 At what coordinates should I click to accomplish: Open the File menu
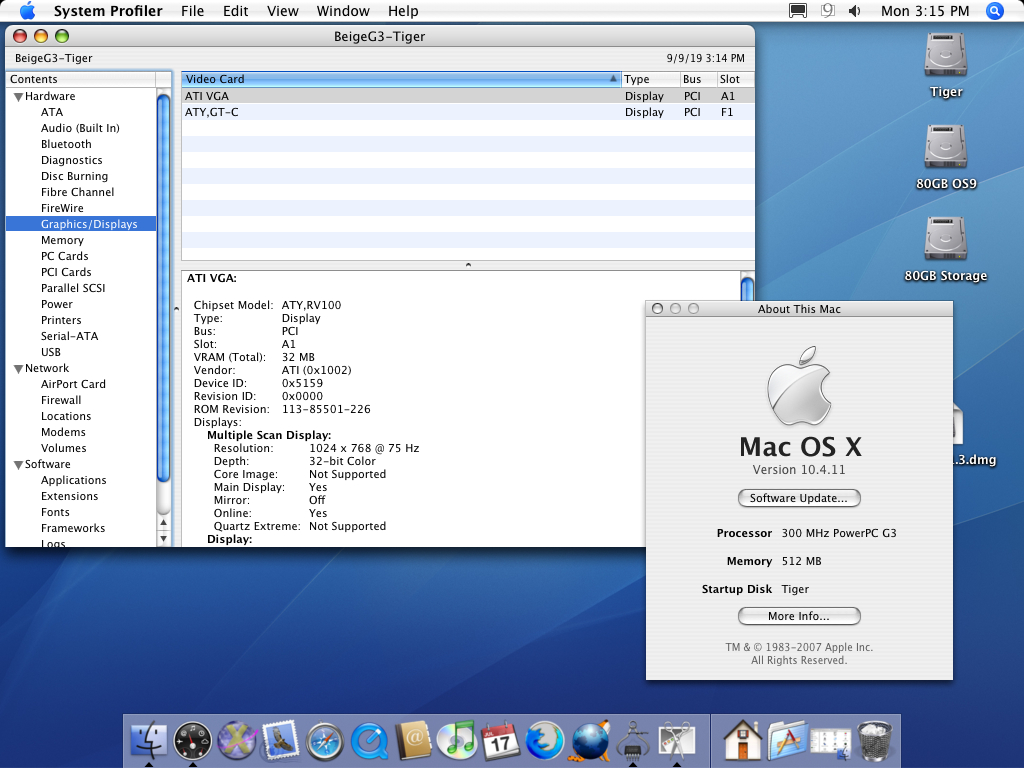point(192,11)
